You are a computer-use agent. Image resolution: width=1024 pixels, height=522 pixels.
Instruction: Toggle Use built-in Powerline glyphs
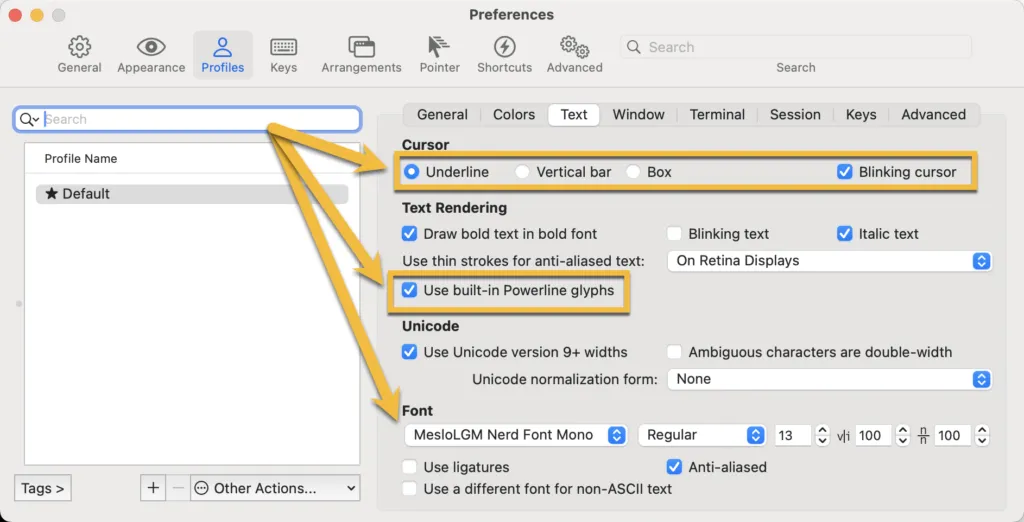coord(409,291)
